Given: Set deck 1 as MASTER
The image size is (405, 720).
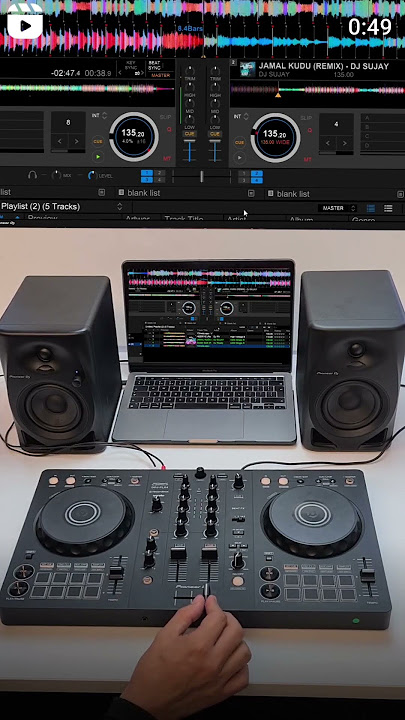Looking at the screenshot, I should click(x=160, y=75).
